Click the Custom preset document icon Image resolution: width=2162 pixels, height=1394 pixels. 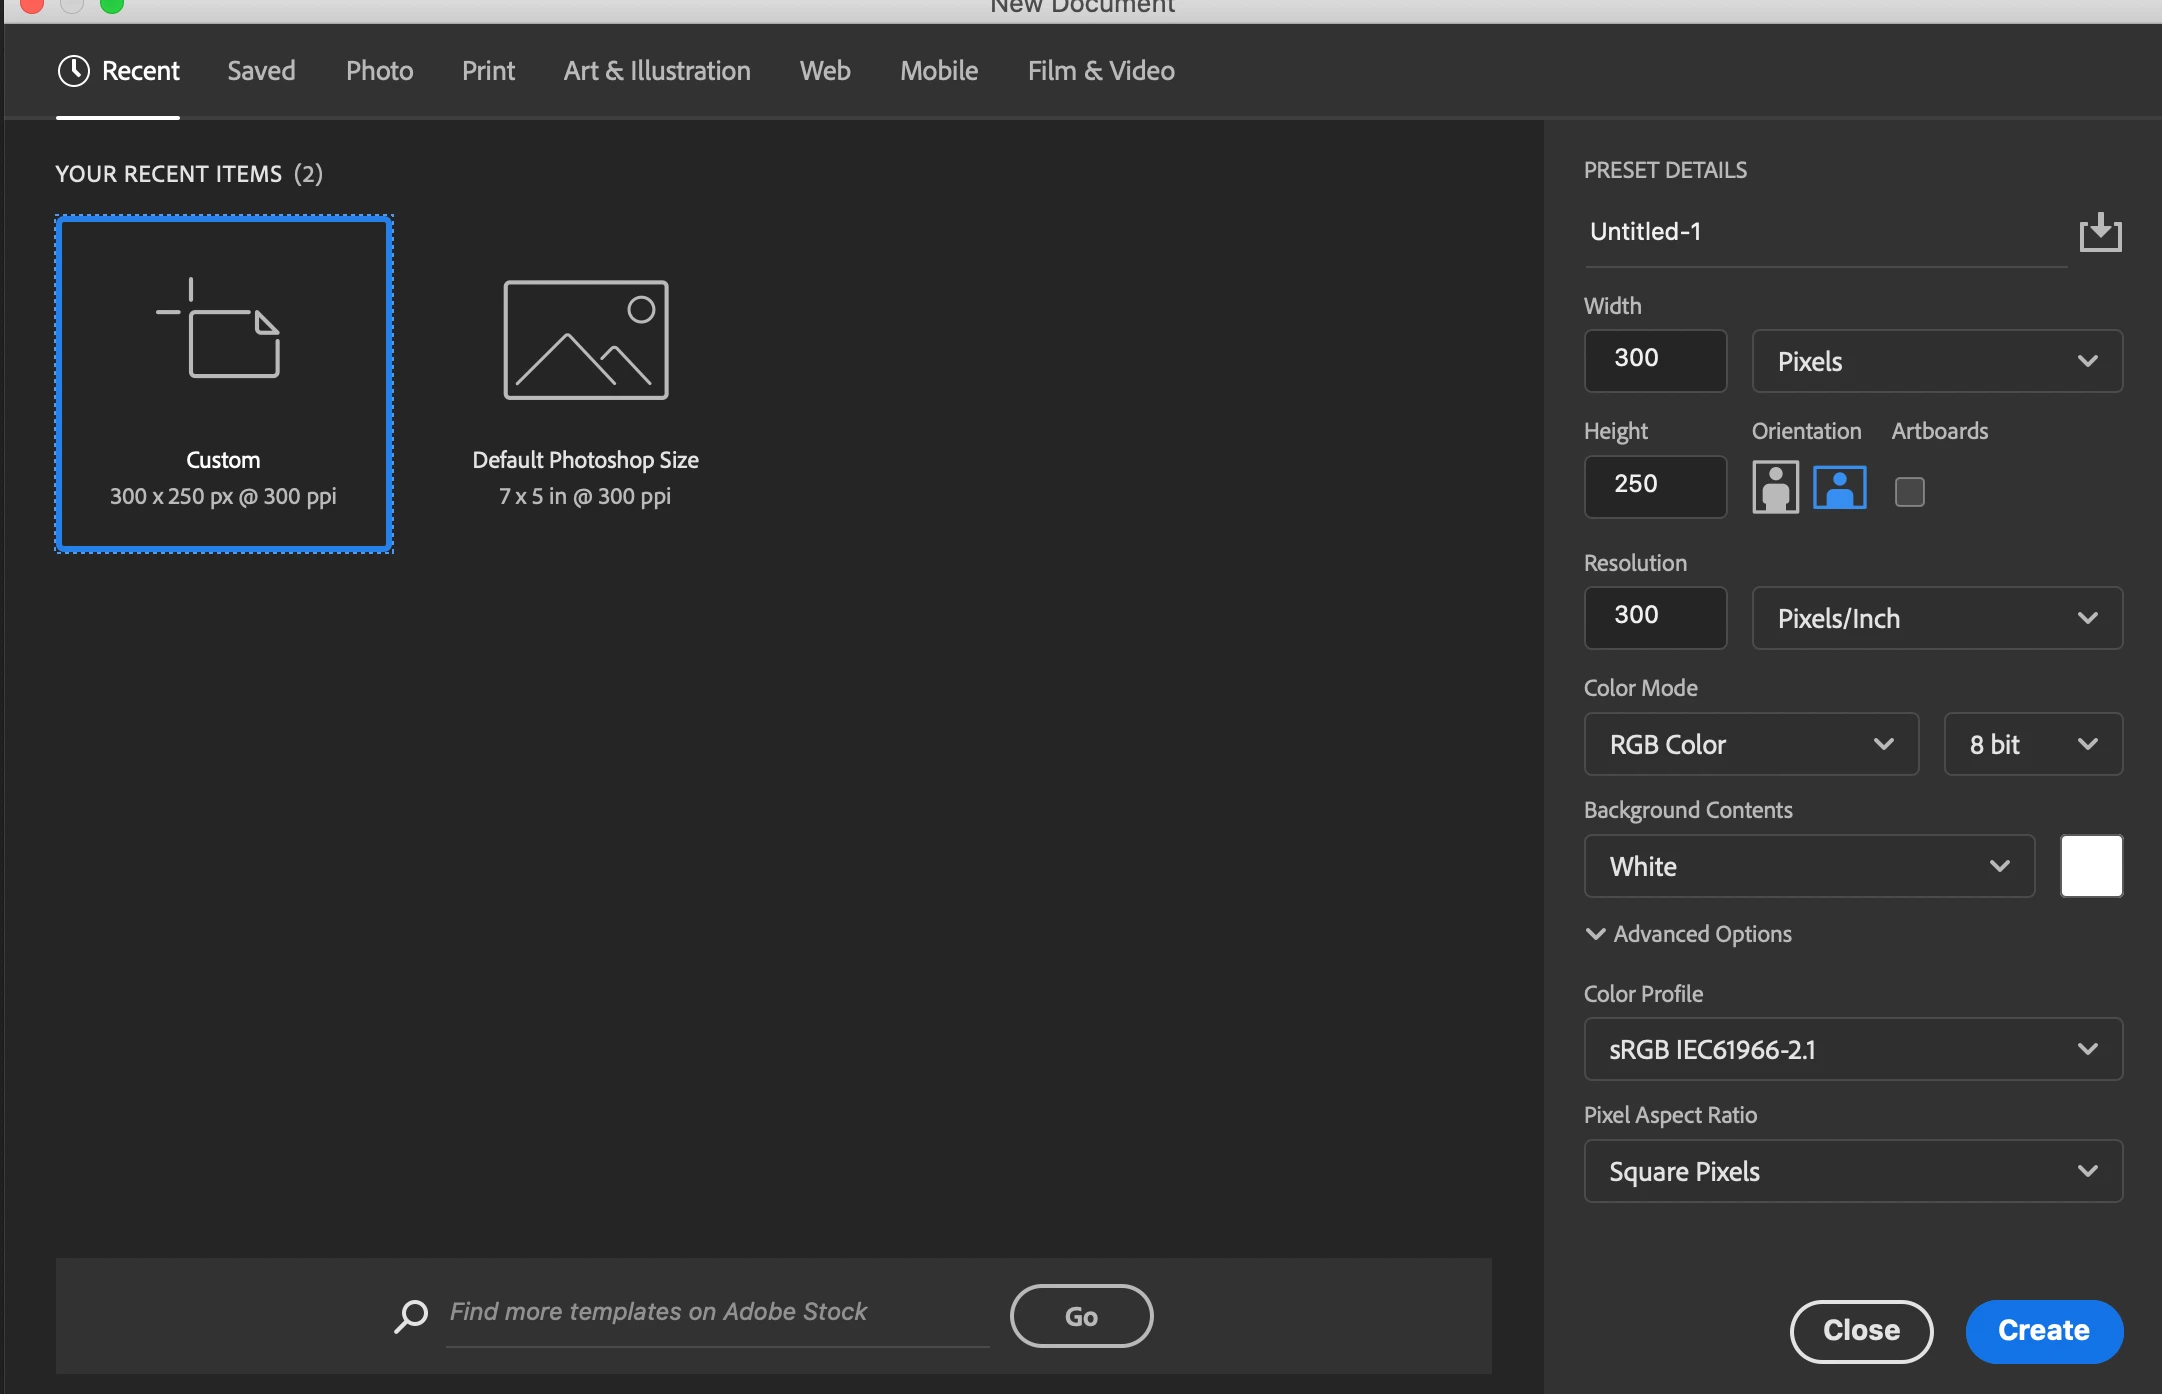point(220,330)
